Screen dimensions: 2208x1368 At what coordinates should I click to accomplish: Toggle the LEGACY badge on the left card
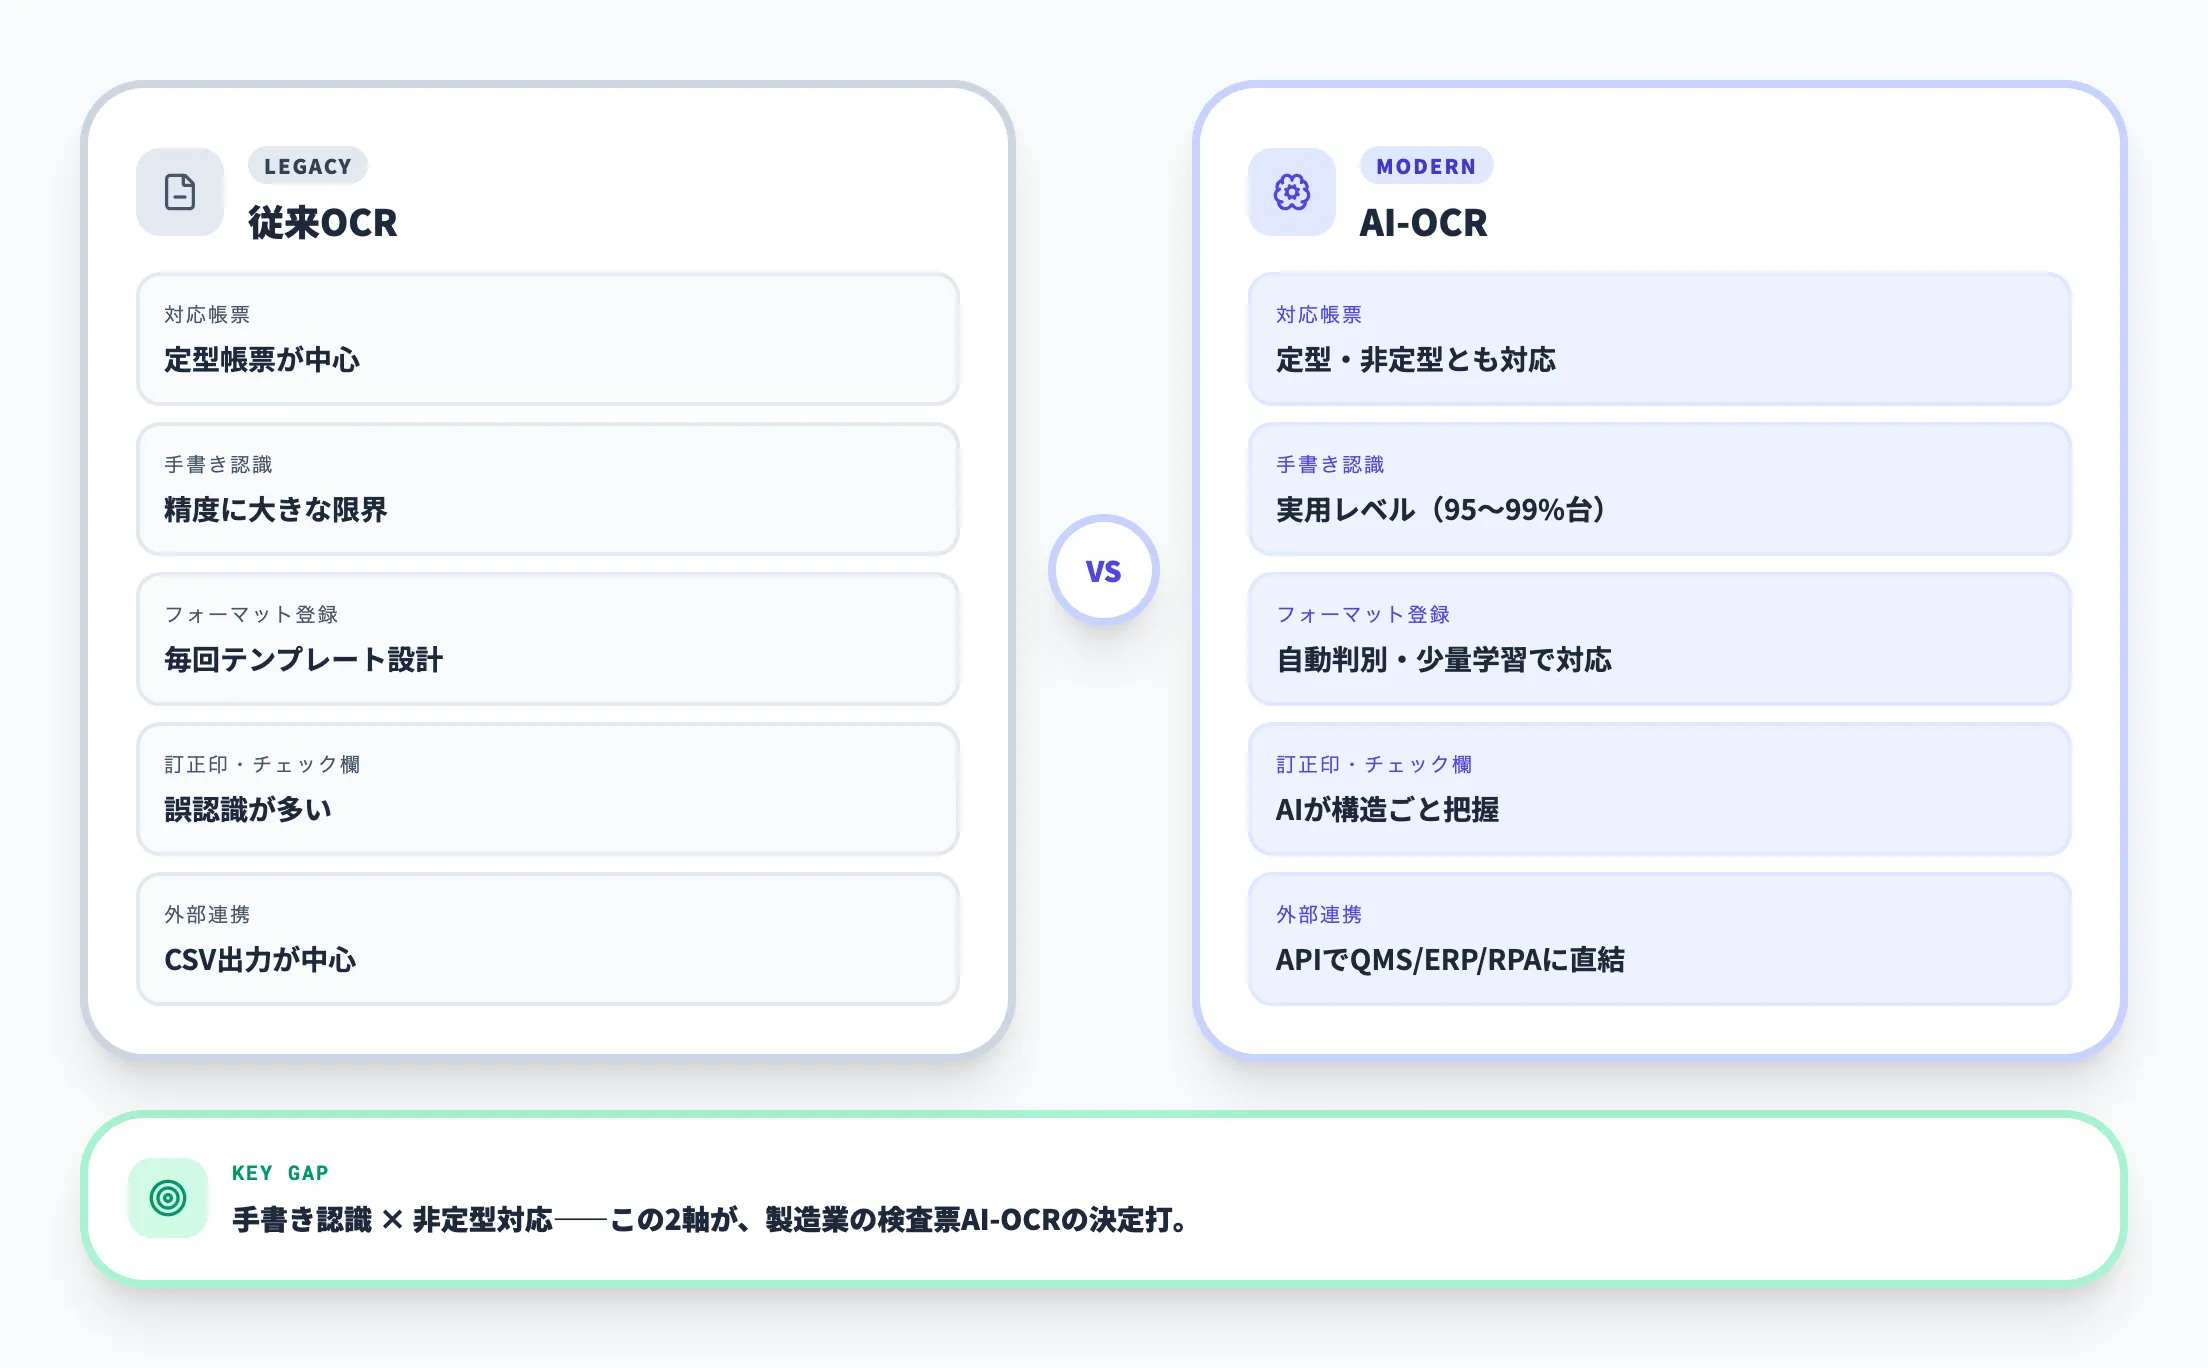(307, 166)
